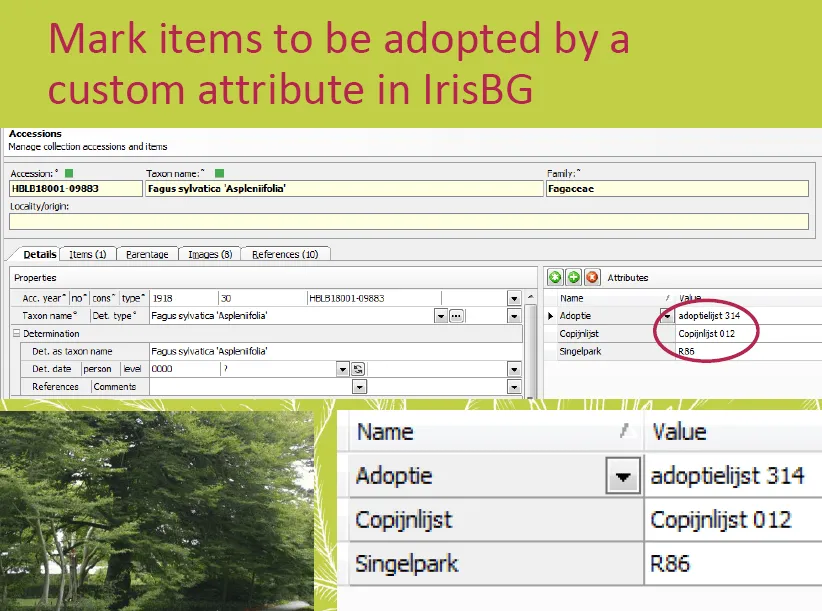
Task: Open the level dropdown at the Det. date row's end
Action: (x=514, y=369)
